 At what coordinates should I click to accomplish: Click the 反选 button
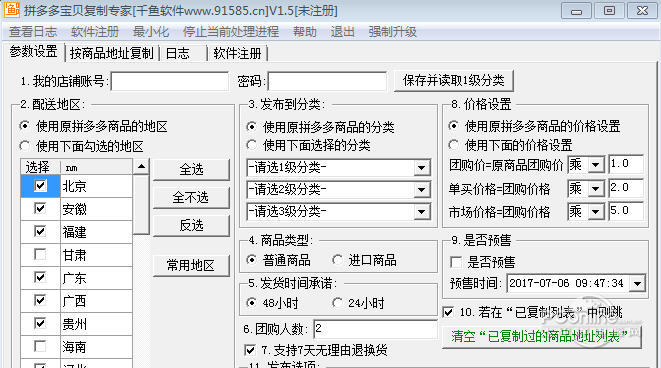point(191,226)
